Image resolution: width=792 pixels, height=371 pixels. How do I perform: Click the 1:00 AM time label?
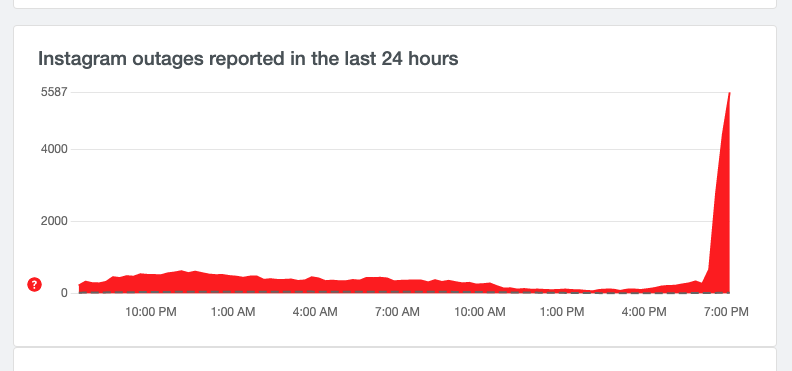tap(233, 312)
